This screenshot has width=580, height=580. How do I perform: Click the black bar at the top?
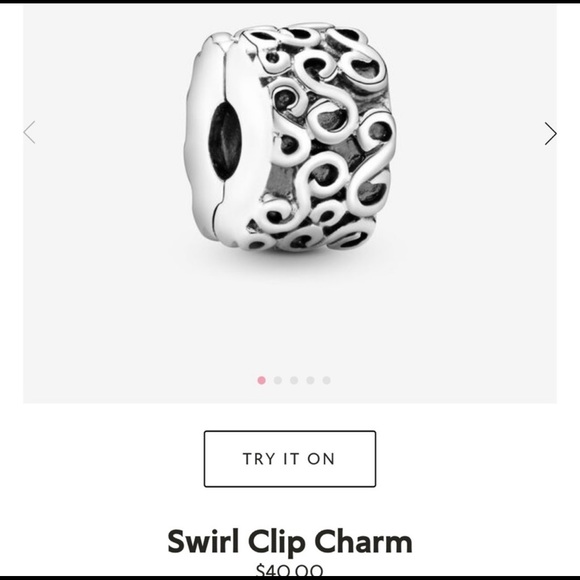coord(290,1)
